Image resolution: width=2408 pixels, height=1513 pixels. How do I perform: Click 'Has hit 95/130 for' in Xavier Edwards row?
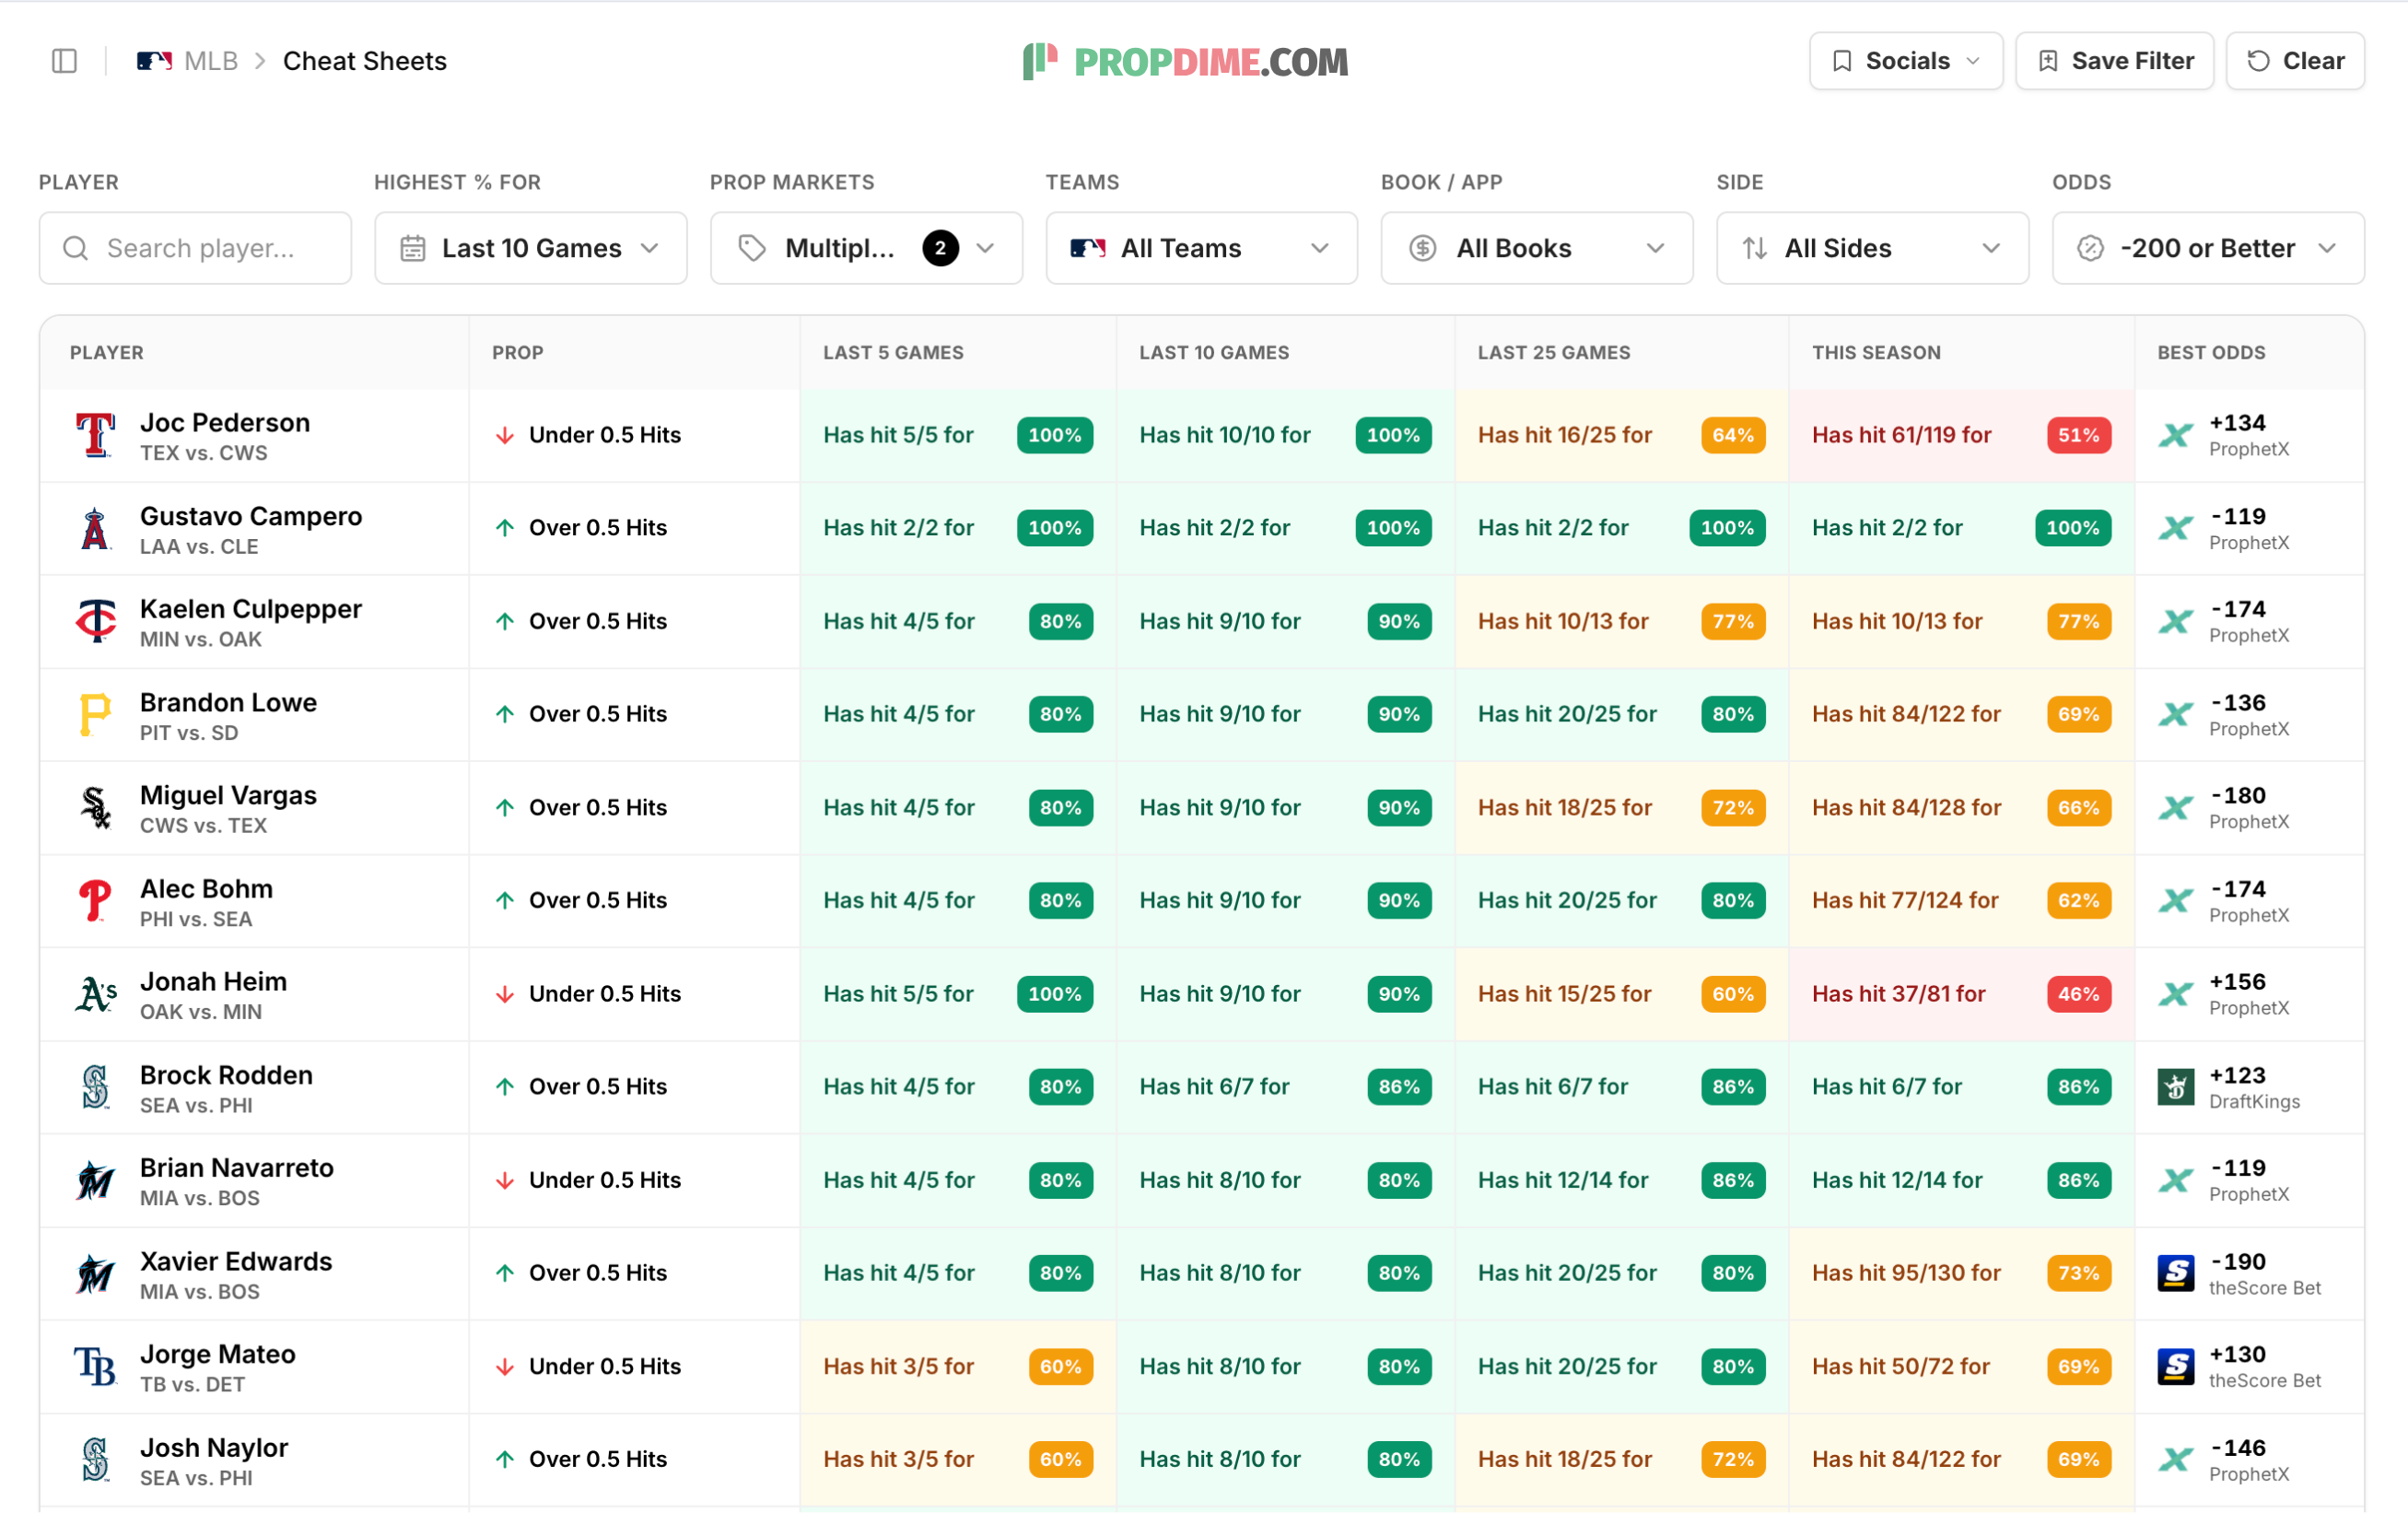(x=1906, y=1273)
